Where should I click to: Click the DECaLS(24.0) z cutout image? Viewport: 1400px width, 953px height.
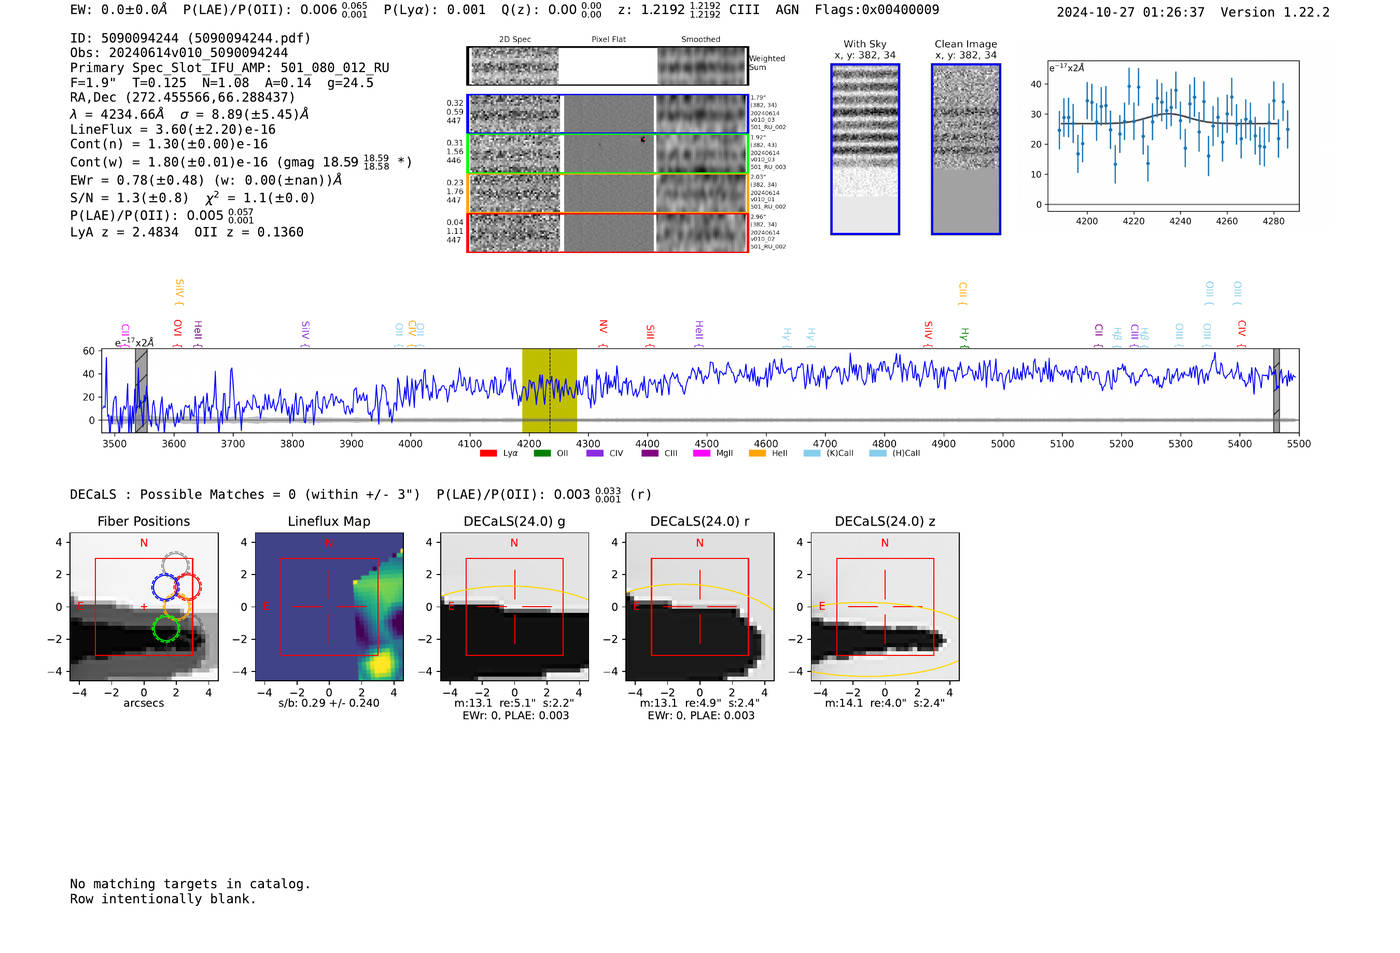(884, 607)
